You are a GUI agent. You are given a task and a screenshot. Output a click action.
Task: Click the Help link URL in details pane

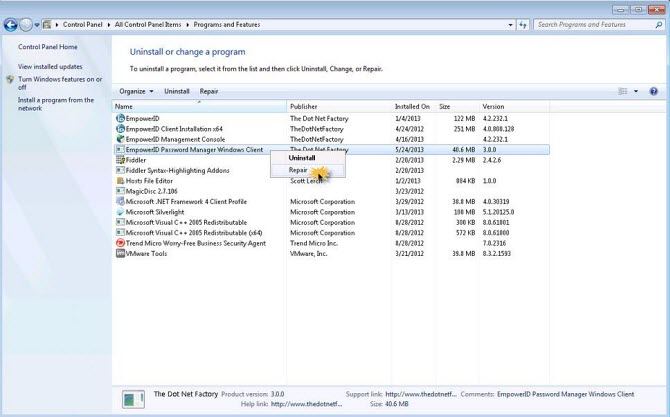pyautogui.click(x=306, y=404)
